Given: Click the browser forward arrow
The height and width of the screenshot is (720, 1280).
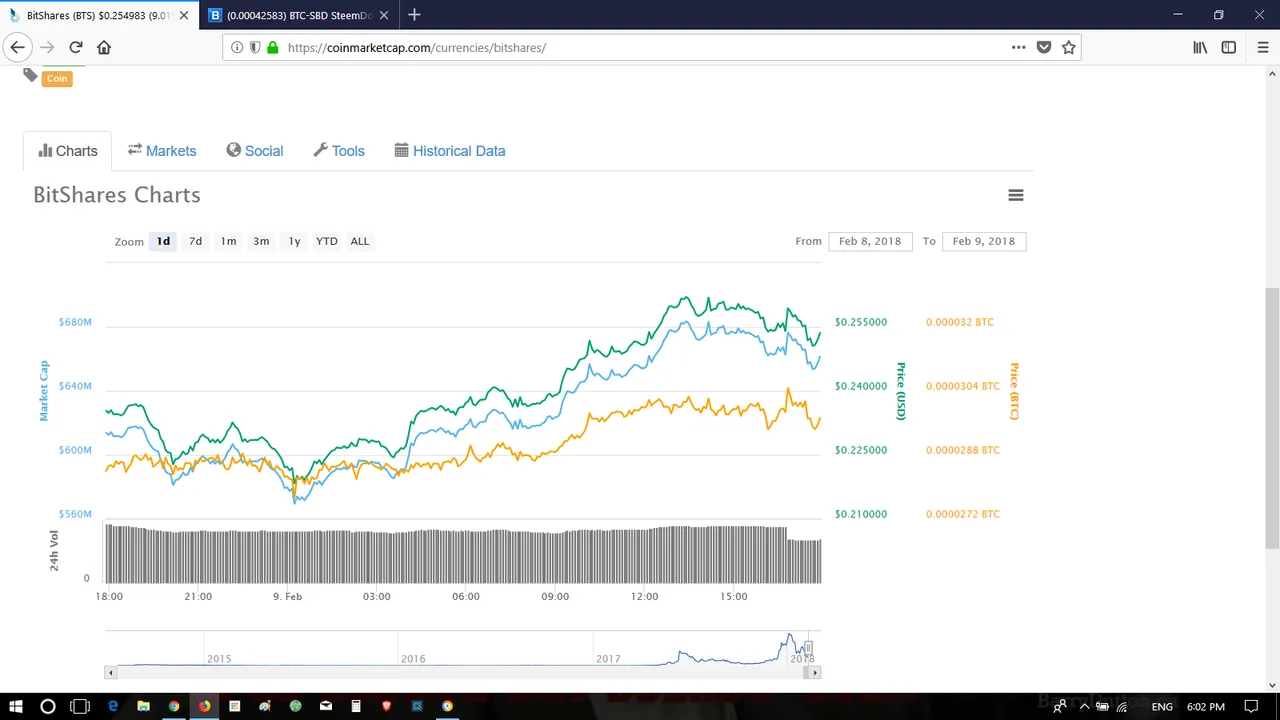Looking at the screenshot, I should pyautogui.click(x=47, y=47).
